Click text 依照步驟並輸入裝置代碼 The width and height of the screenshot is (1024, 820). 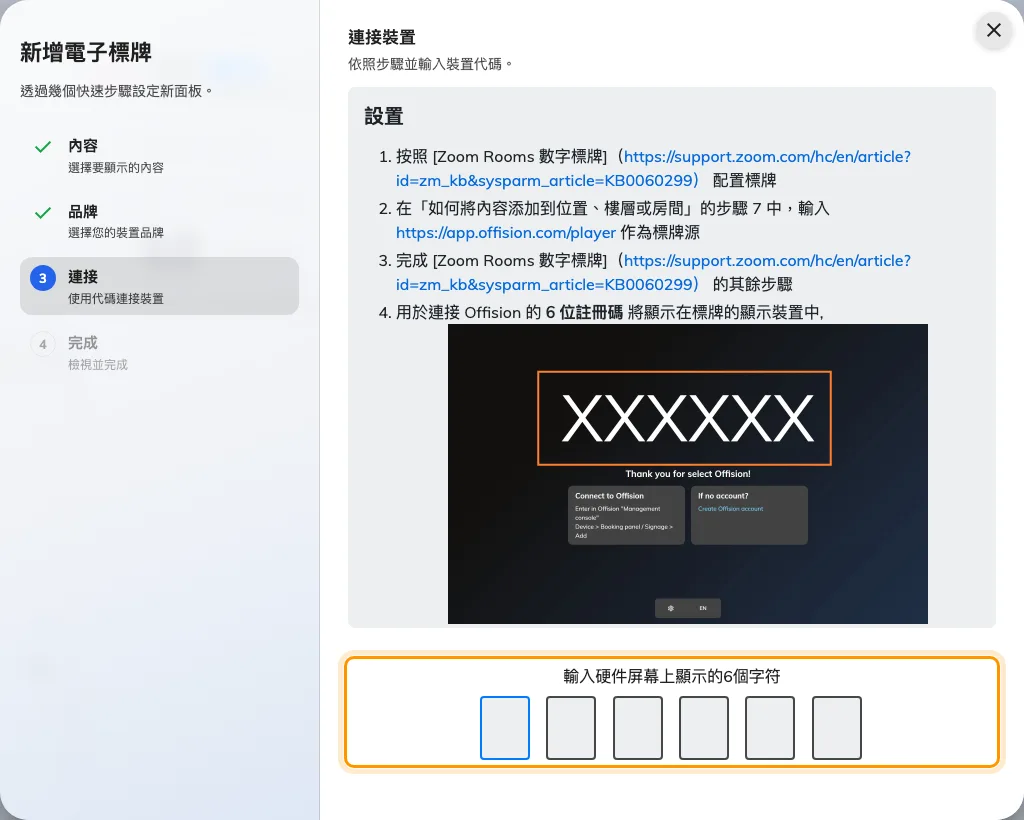click(430, 64)
